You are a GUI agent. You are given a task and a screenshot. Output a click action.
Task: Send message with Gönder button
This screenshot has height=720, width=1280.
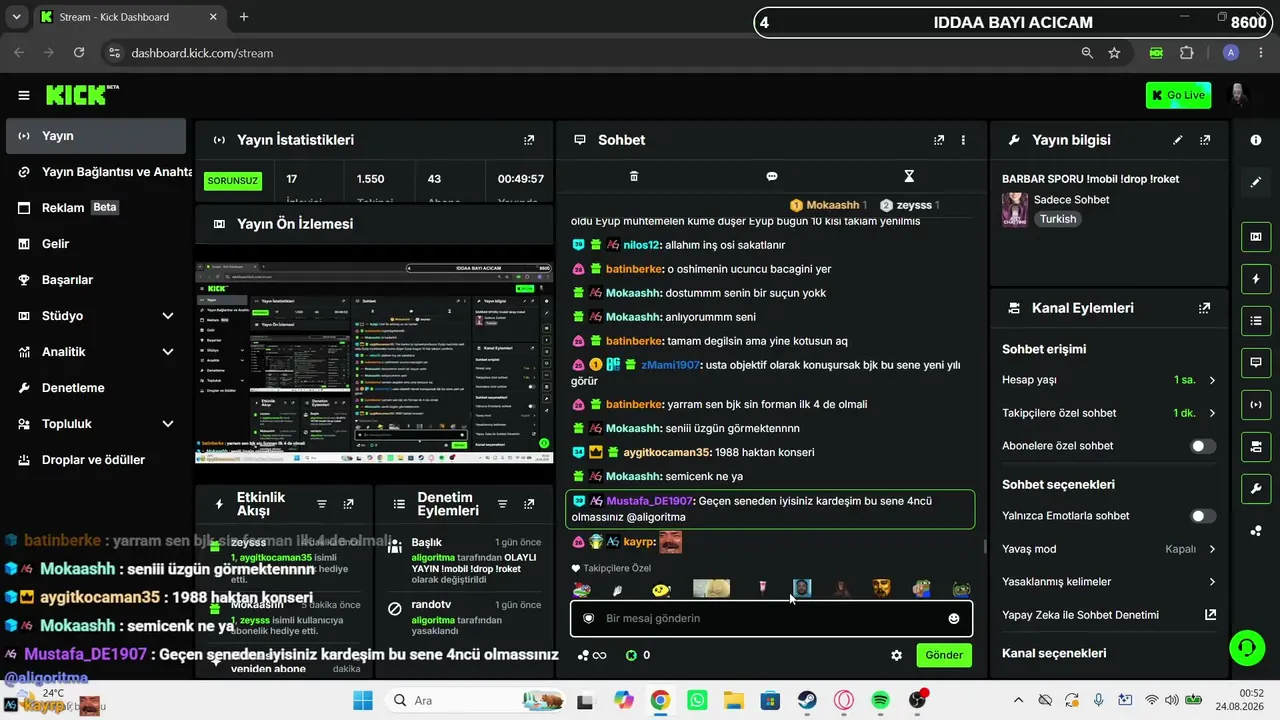pos(944,655)
